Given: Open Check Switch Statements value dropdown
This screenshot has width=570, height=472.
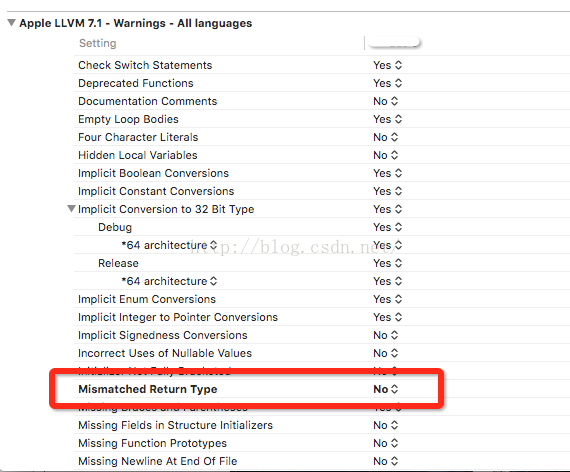Looking at the screenshot, I should tap(388, 65).
